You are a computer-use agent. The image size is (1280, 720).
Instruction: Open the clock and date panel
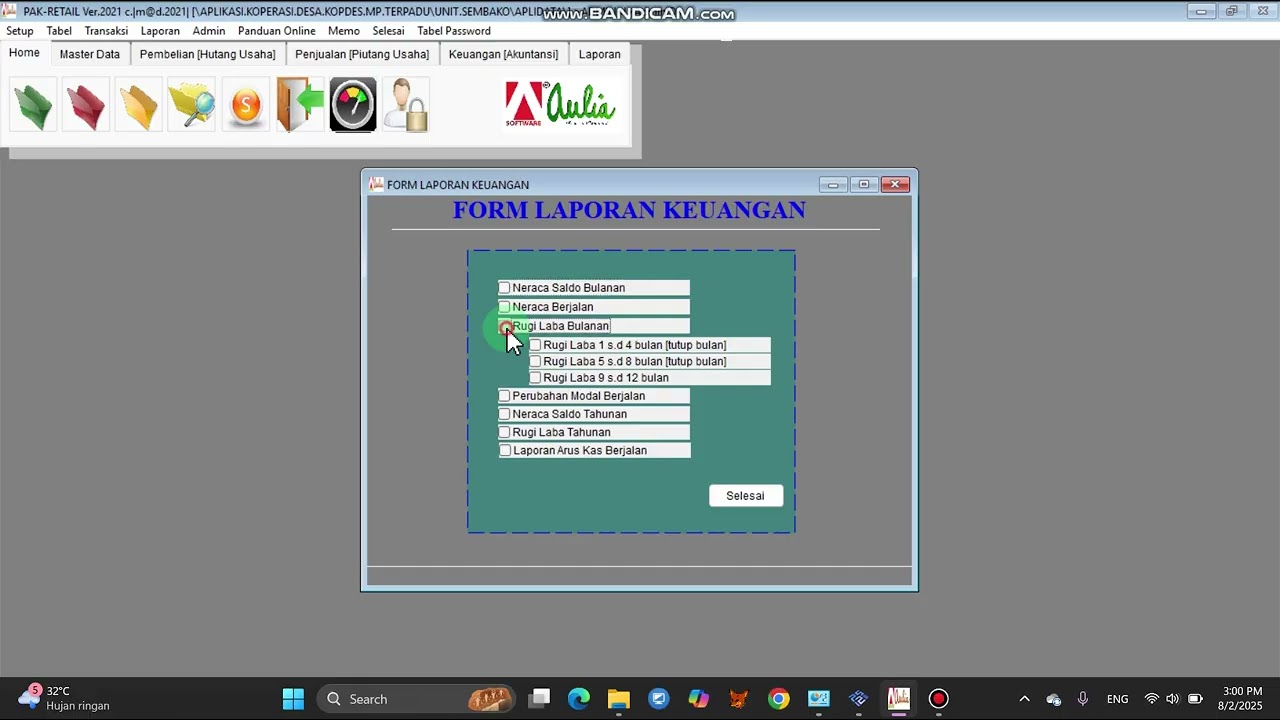pyautogui.click(x=1242, y=699)
